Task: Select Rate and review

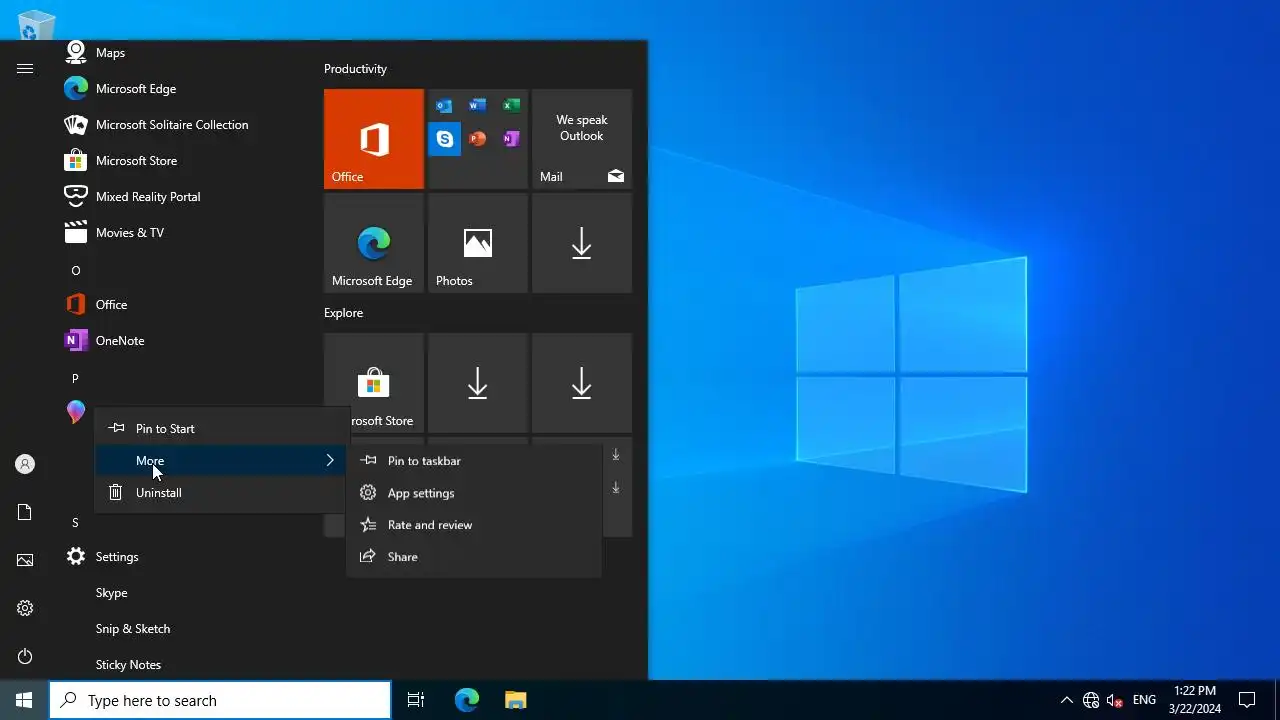Action: click(474, 525)
